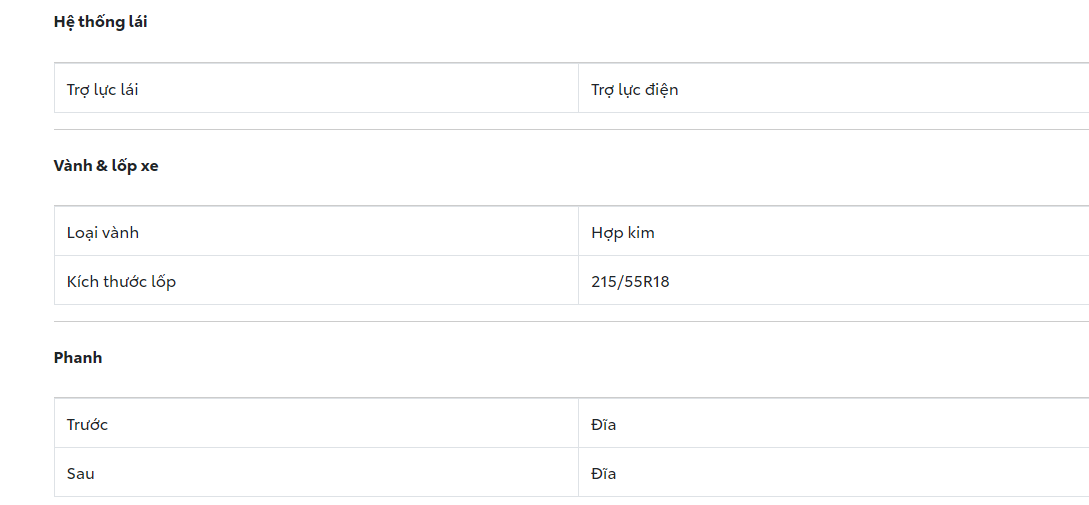Select the "Trước" brake row label
The height and width of the screenshot is (505, 1089).
pyautogui.click(x=87, y=425)
